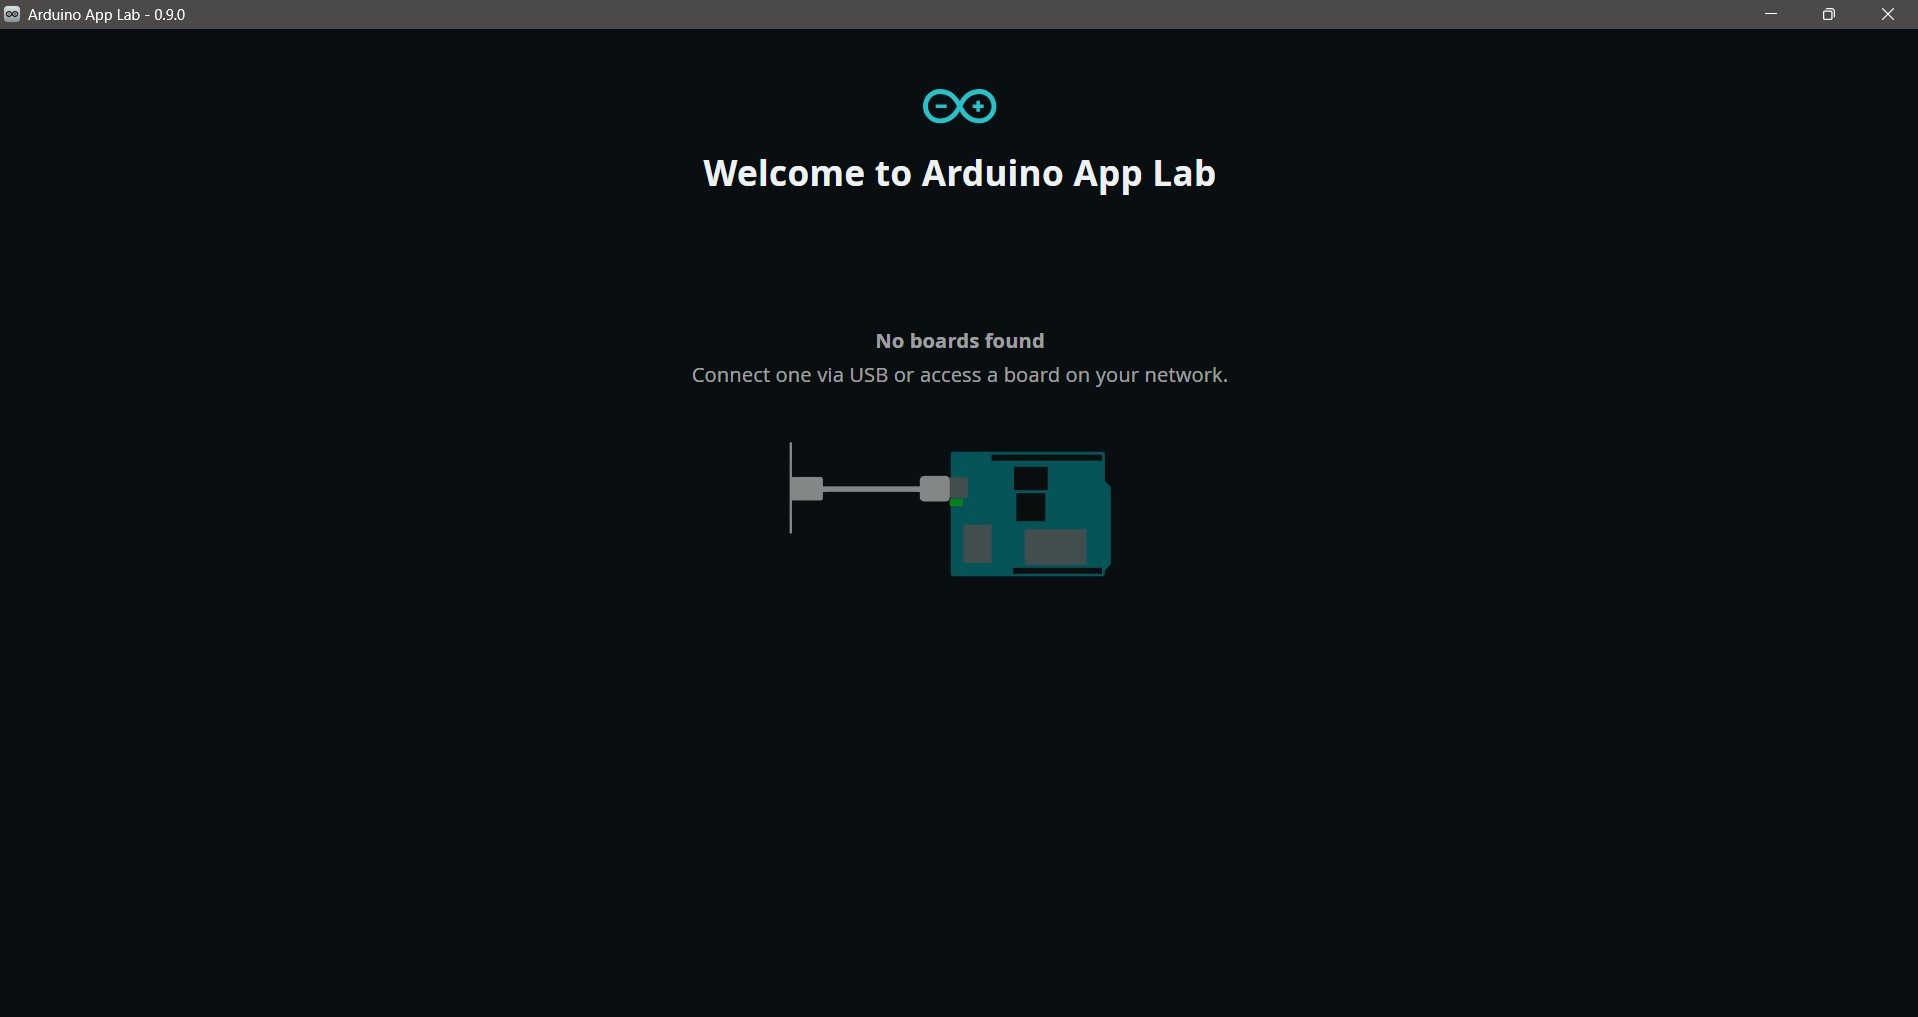The height and width of the screenshot is (1017, 1918).
Task: Minimize the Arduino App Lab window
Action: pyautogui.click(x=1771, y=14)
